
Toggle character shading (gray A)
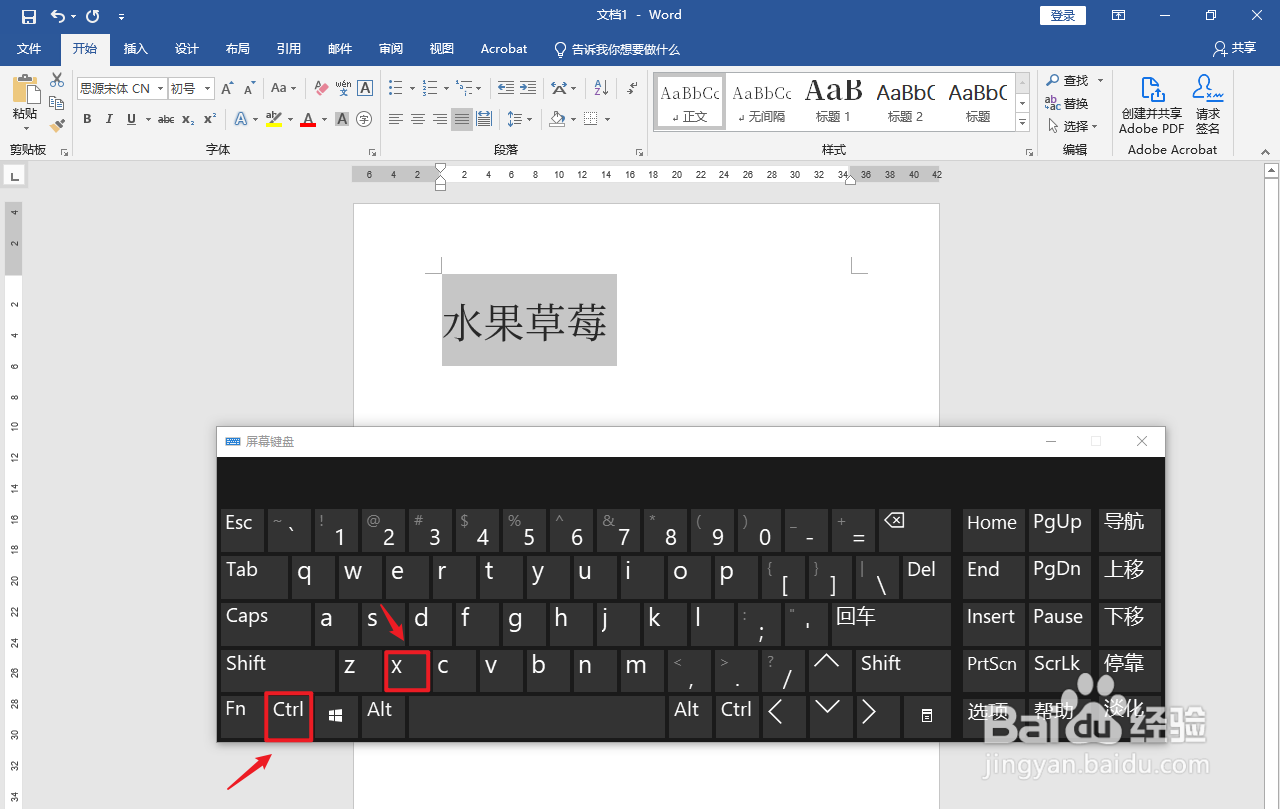coord(342,119)
